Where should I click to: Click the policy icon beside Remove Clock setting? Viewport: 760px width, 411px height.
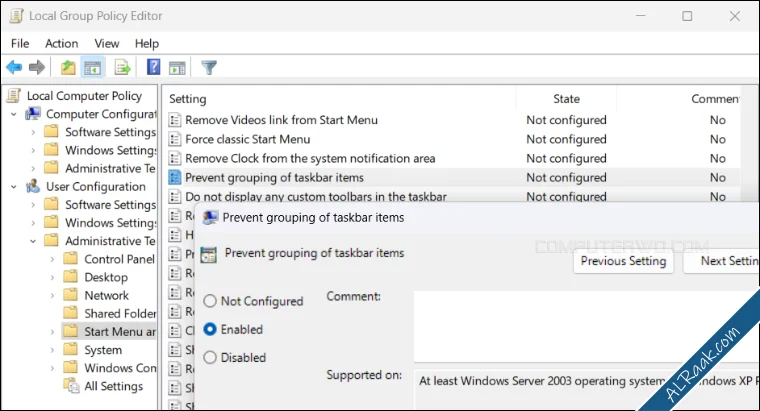pyautogui.click(x=174, y=158)
